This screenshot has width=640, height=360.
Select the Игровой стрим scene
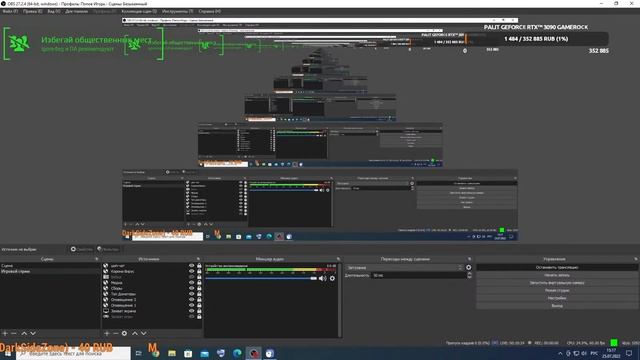[50, 271]
